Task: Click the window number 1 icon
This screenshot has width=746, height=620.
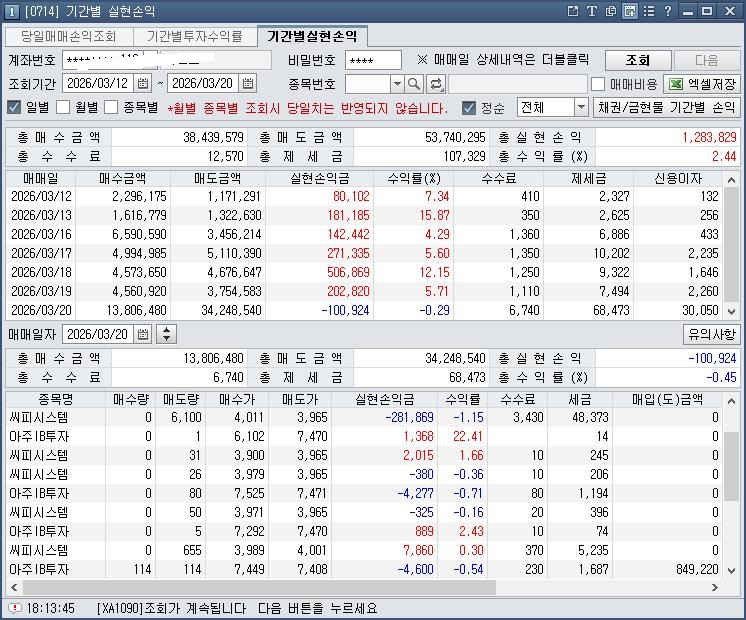Action: coord(12,11)
